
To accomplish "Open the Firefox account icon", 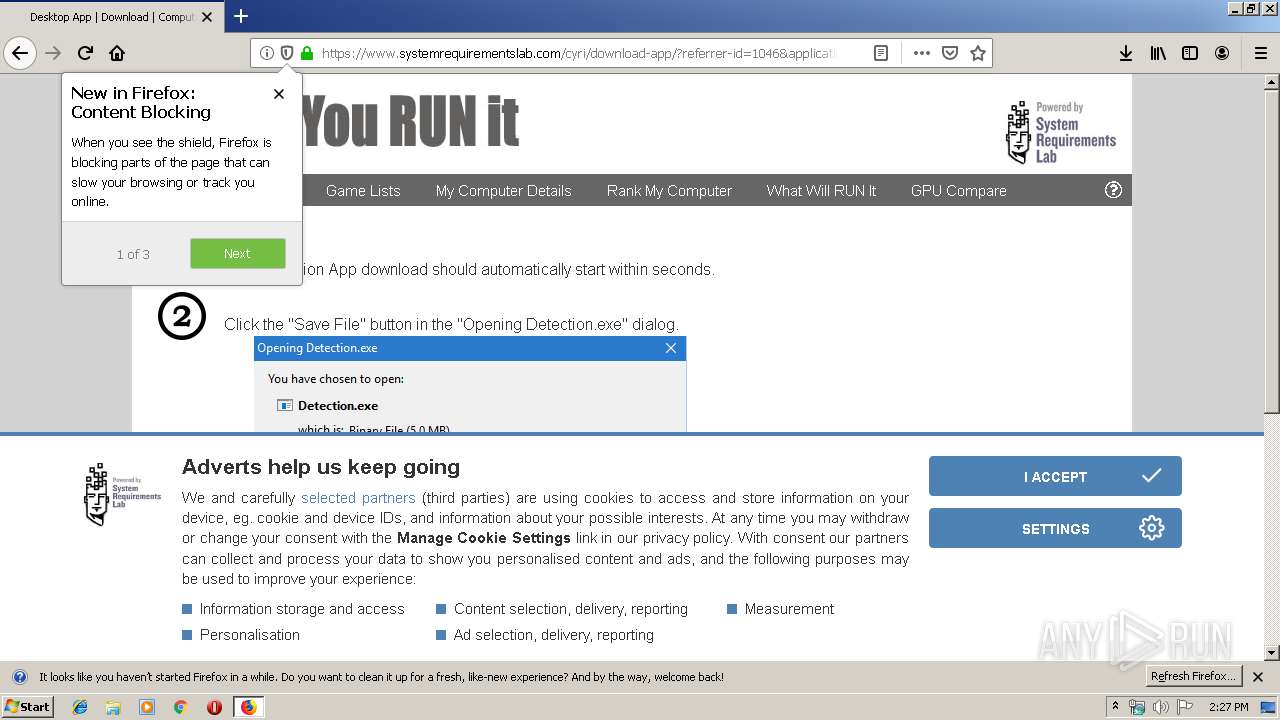I will point(1222,53).
